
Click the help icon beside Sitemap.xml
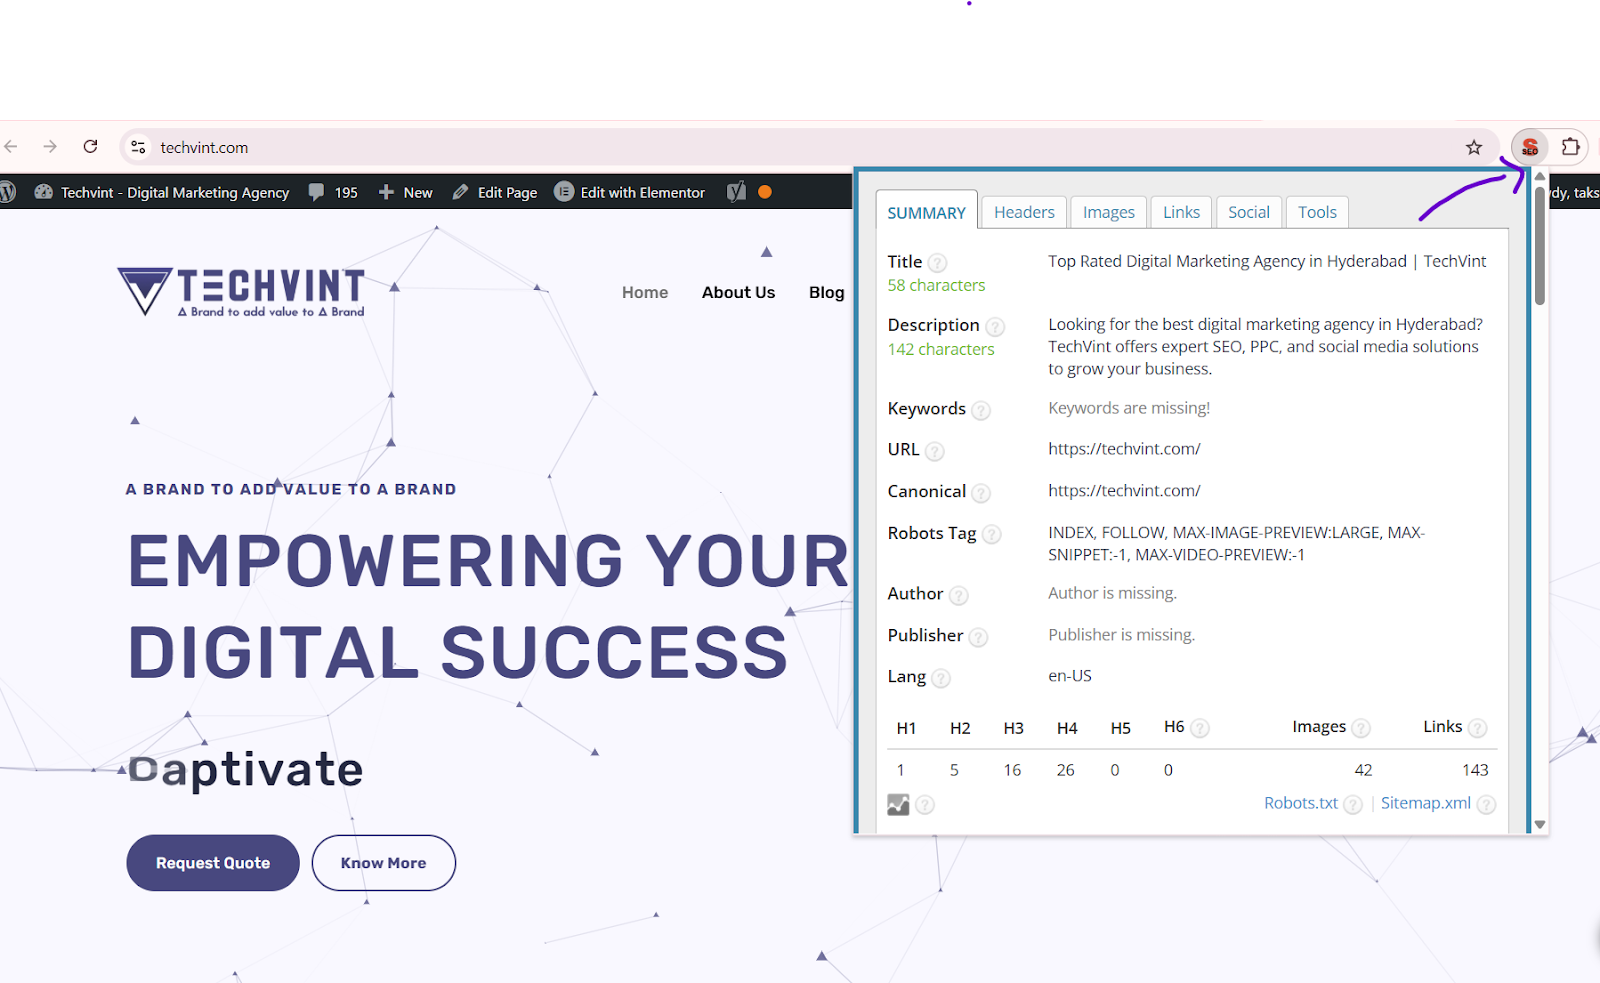(x=1486, y=805)
